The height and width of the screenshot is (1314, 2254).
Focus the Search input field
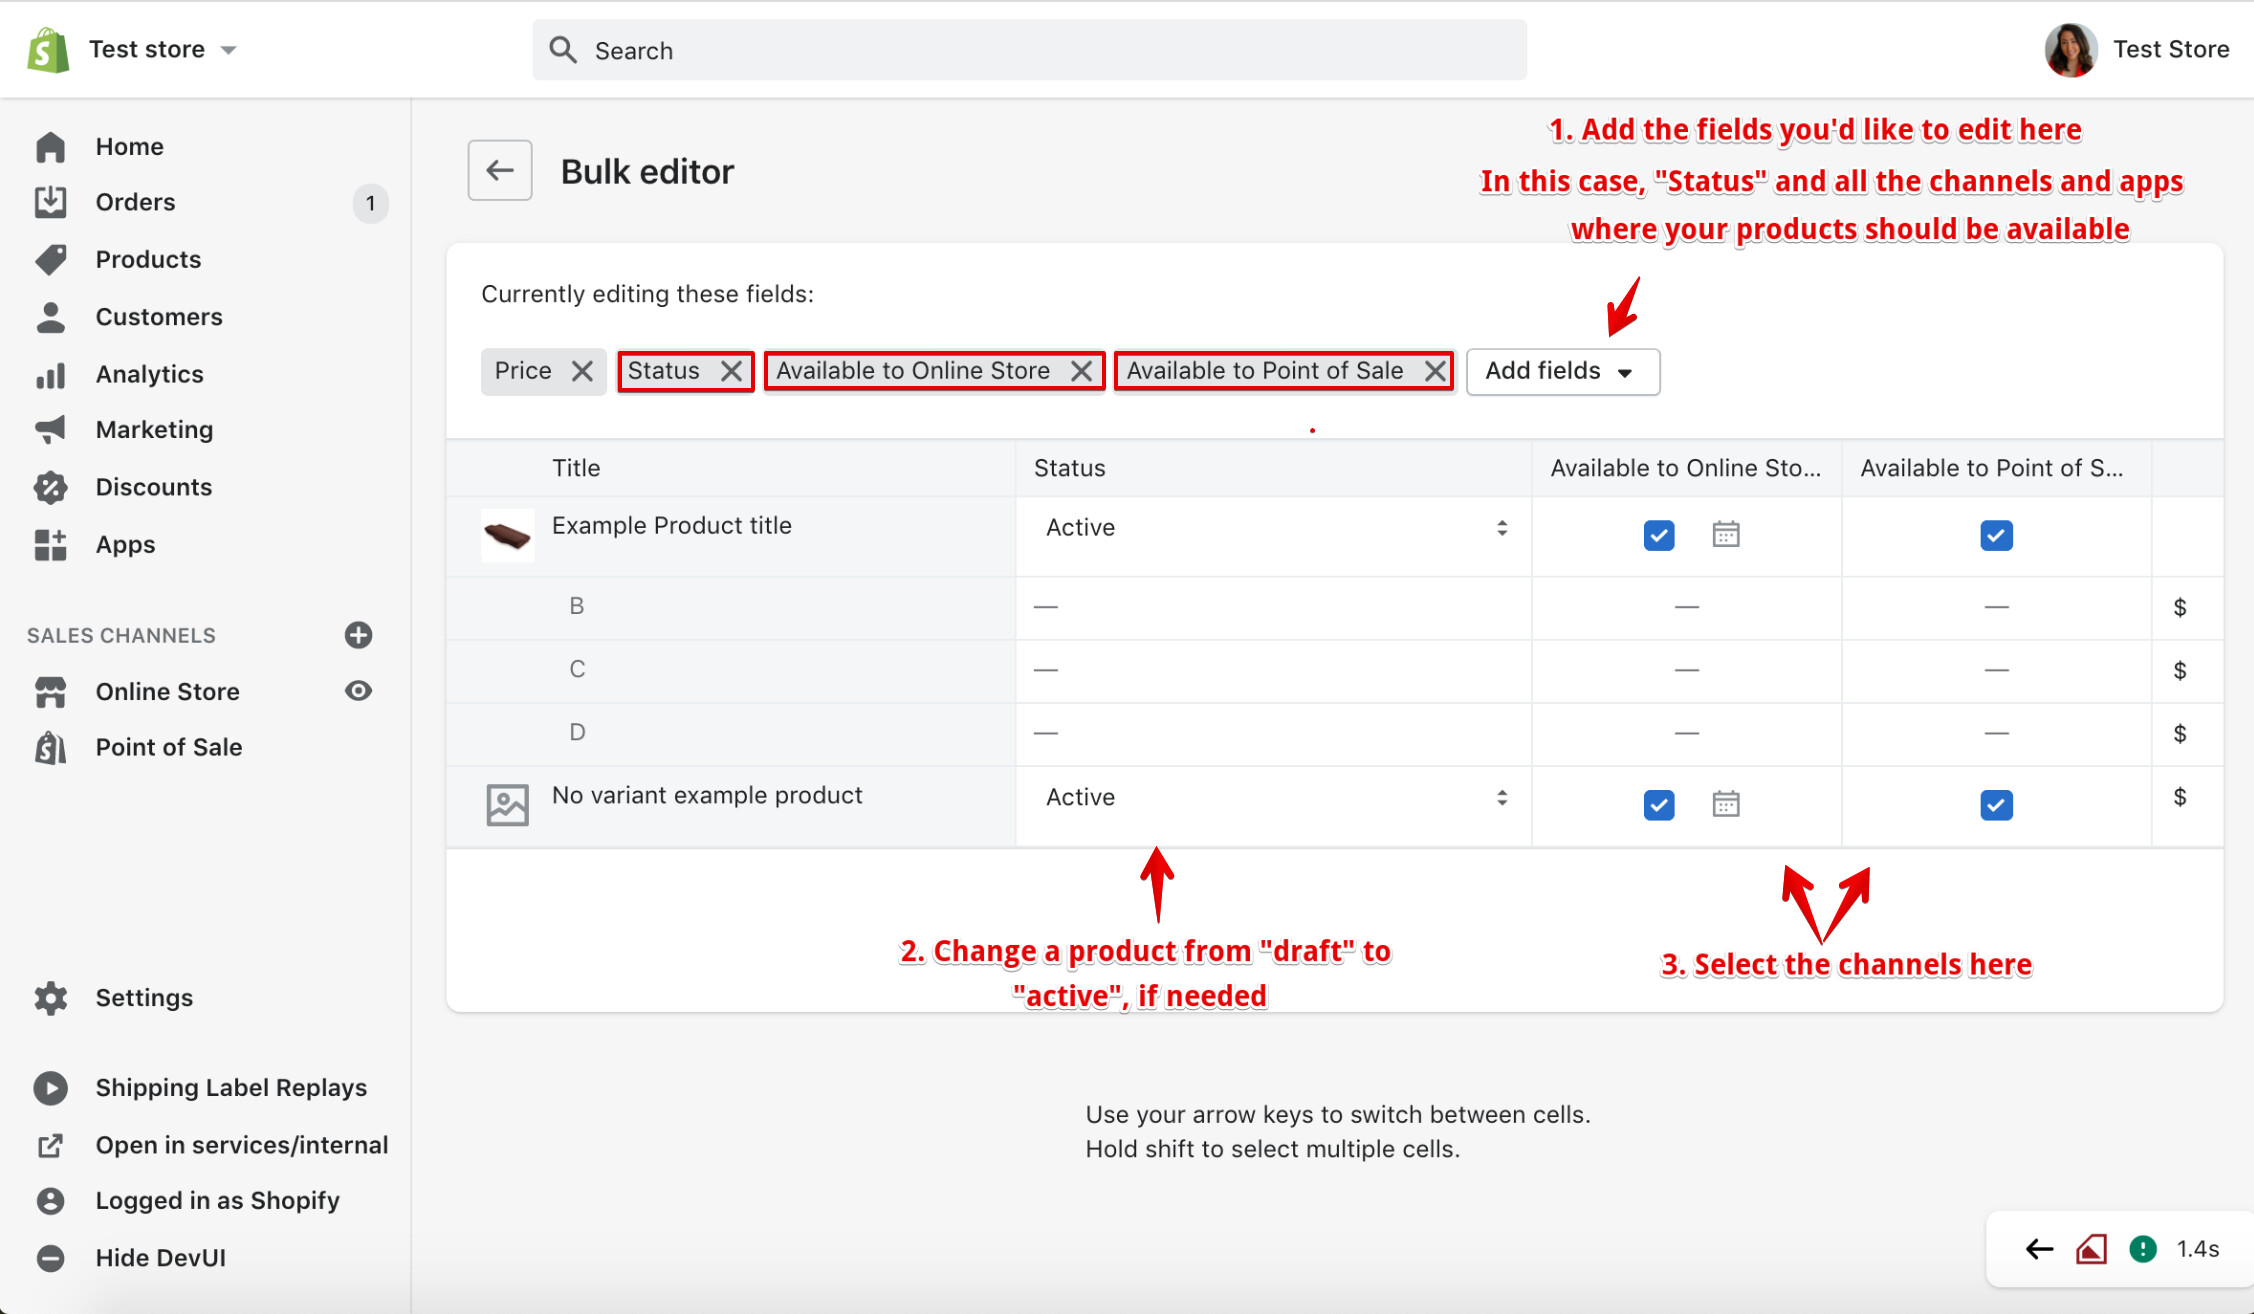pyautogui.click(x=1029, y=50)
